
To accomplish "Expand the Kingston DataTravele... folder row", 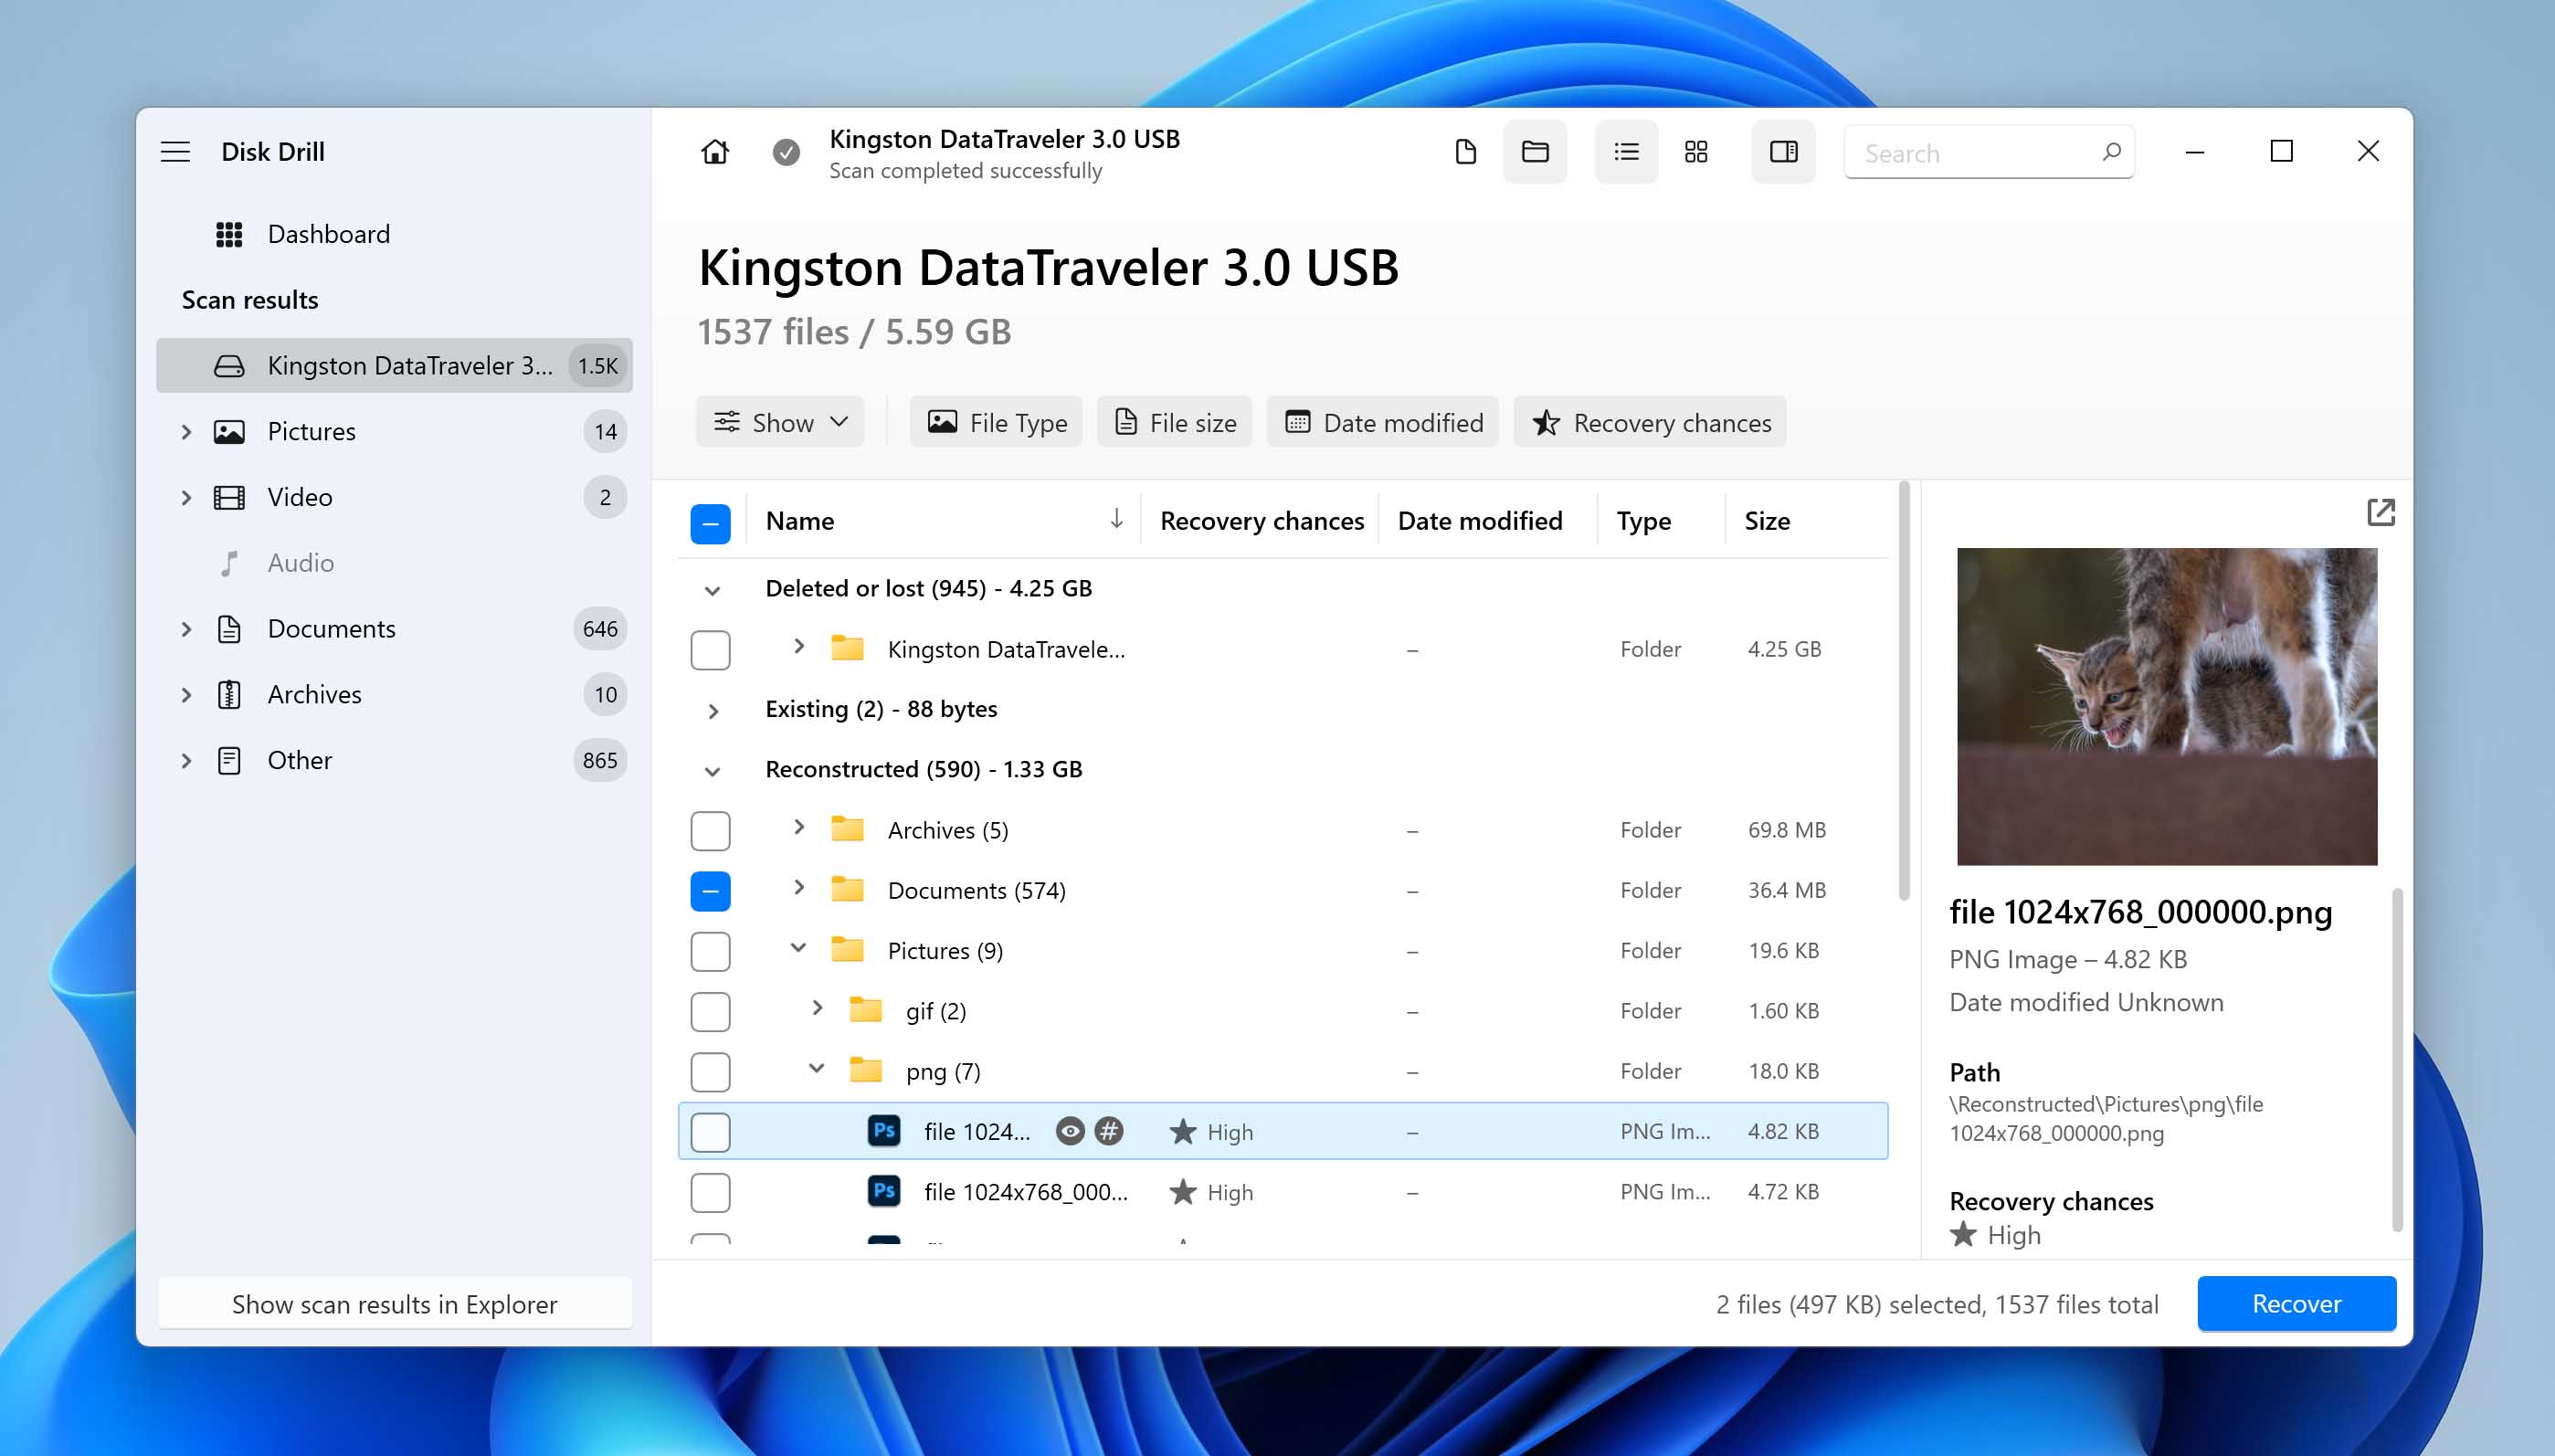I will click(798, 647).
